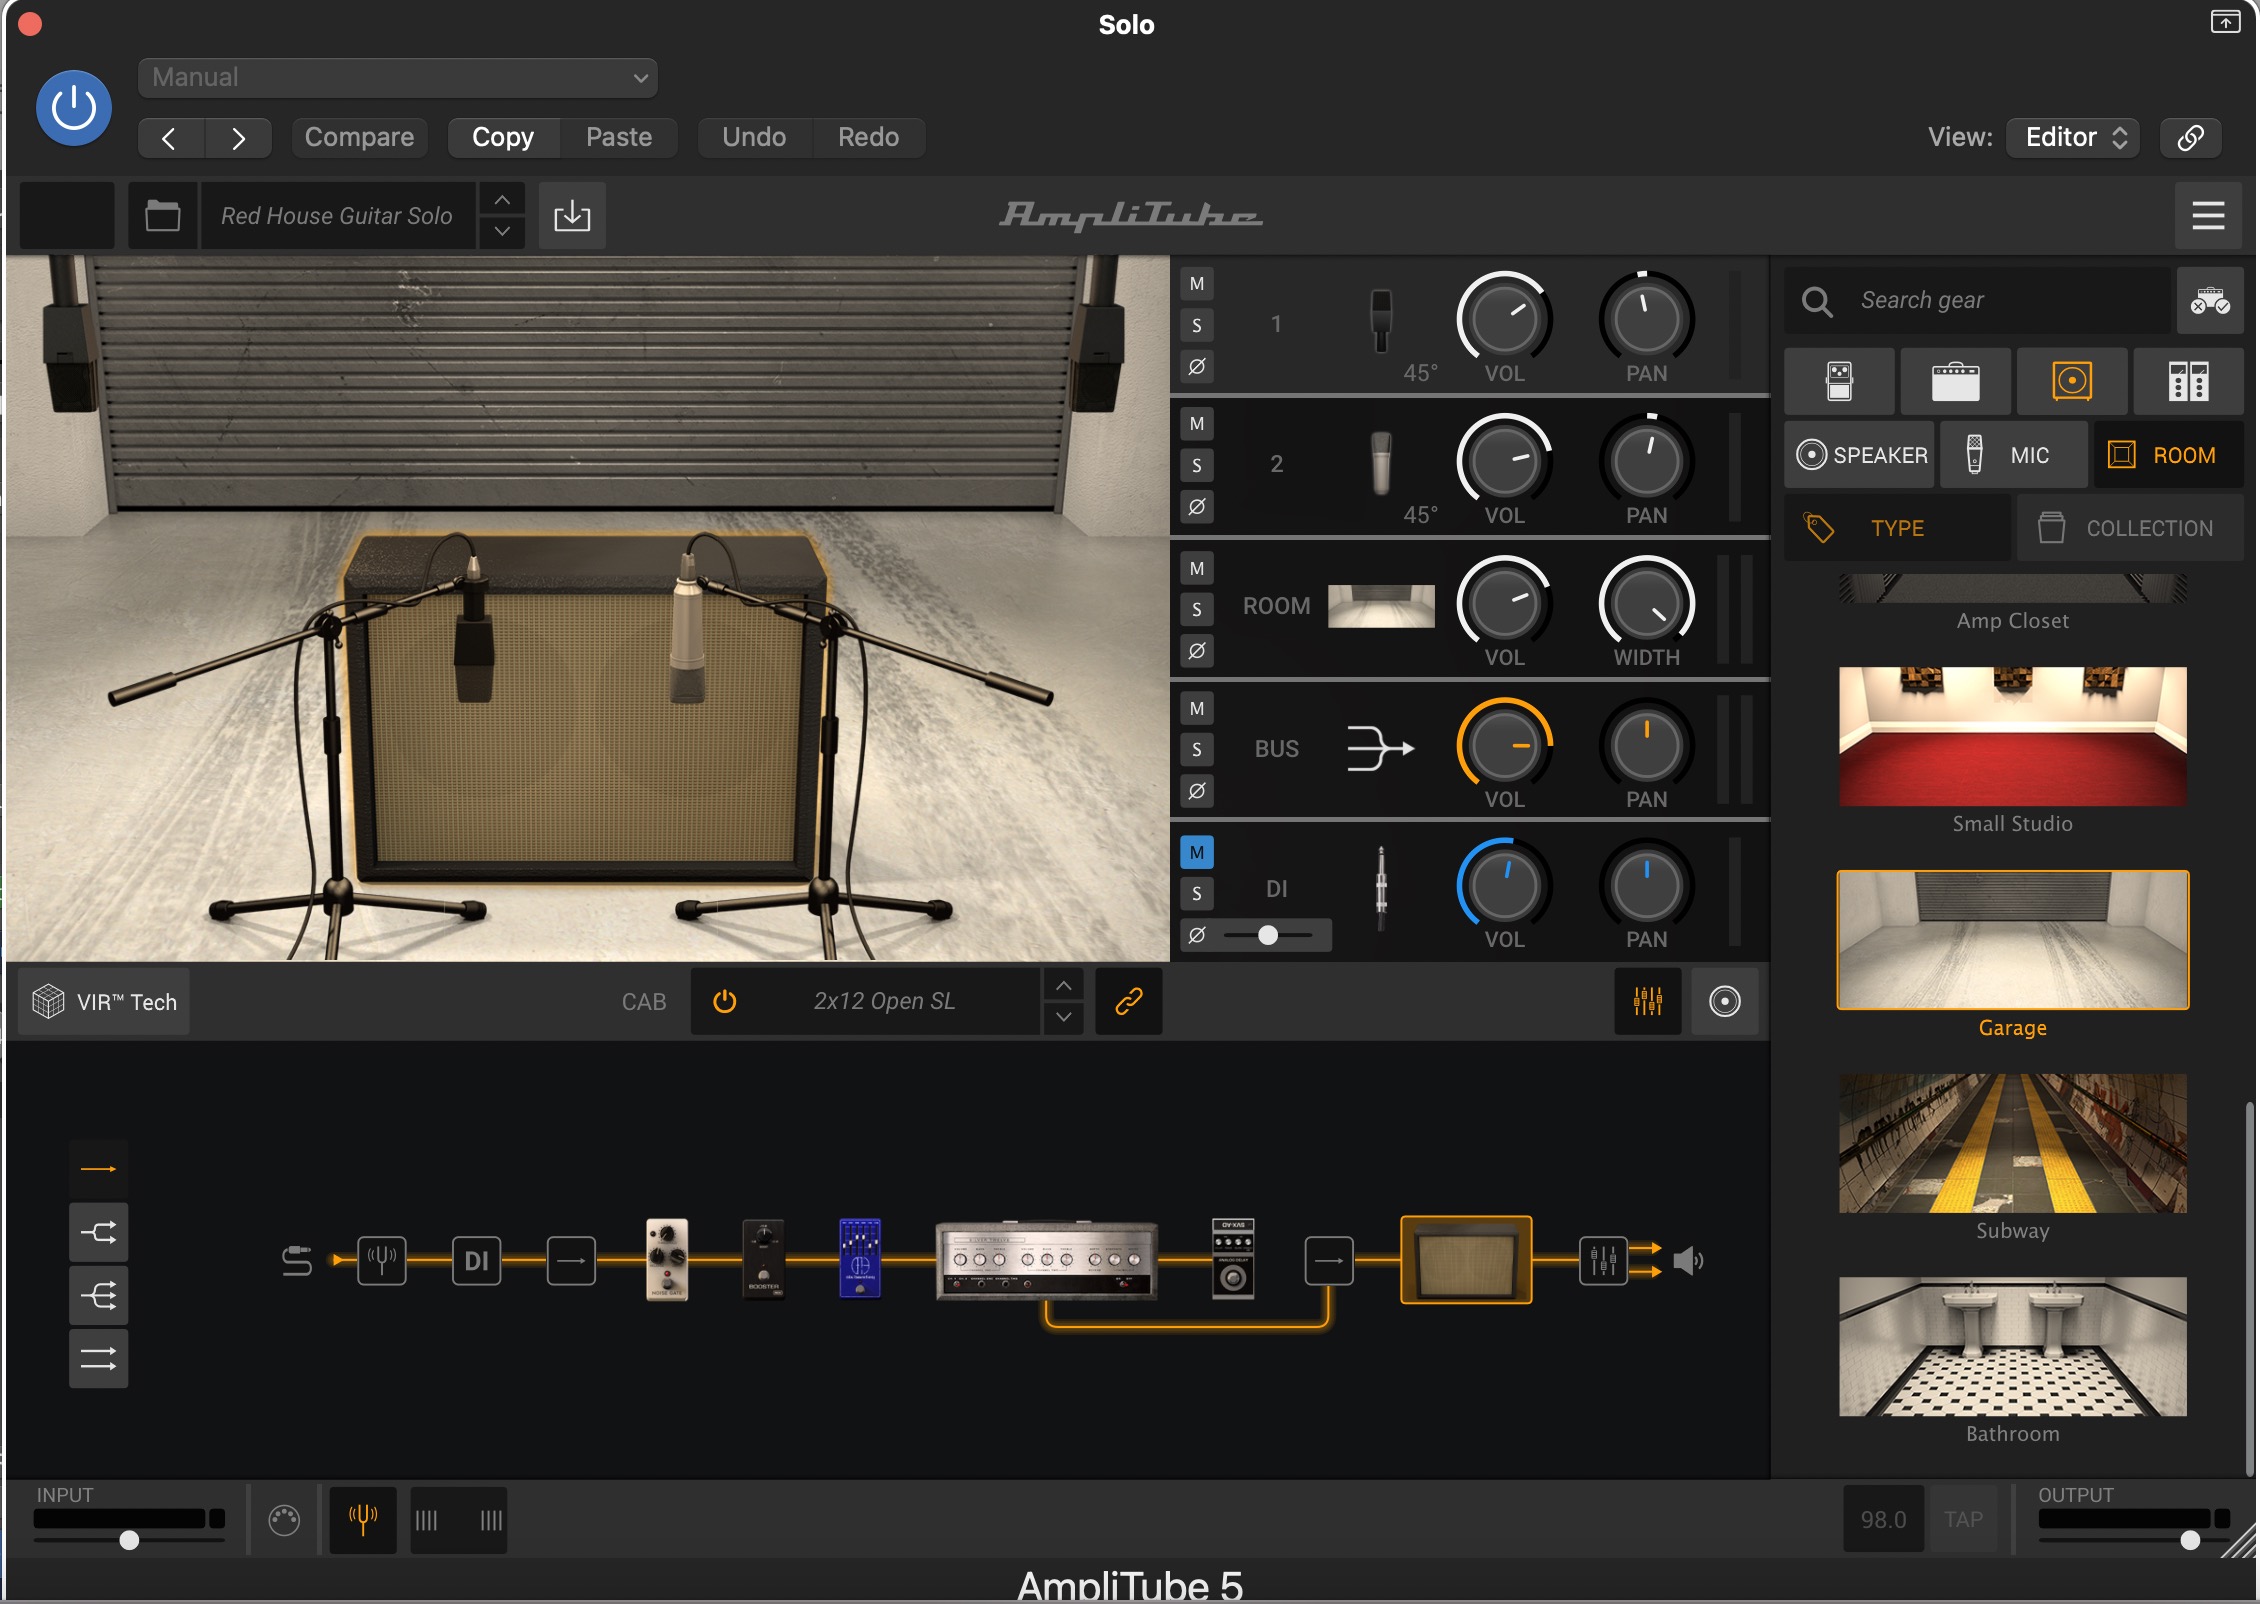Go to next preset with right arrow

tap(238, 138)
